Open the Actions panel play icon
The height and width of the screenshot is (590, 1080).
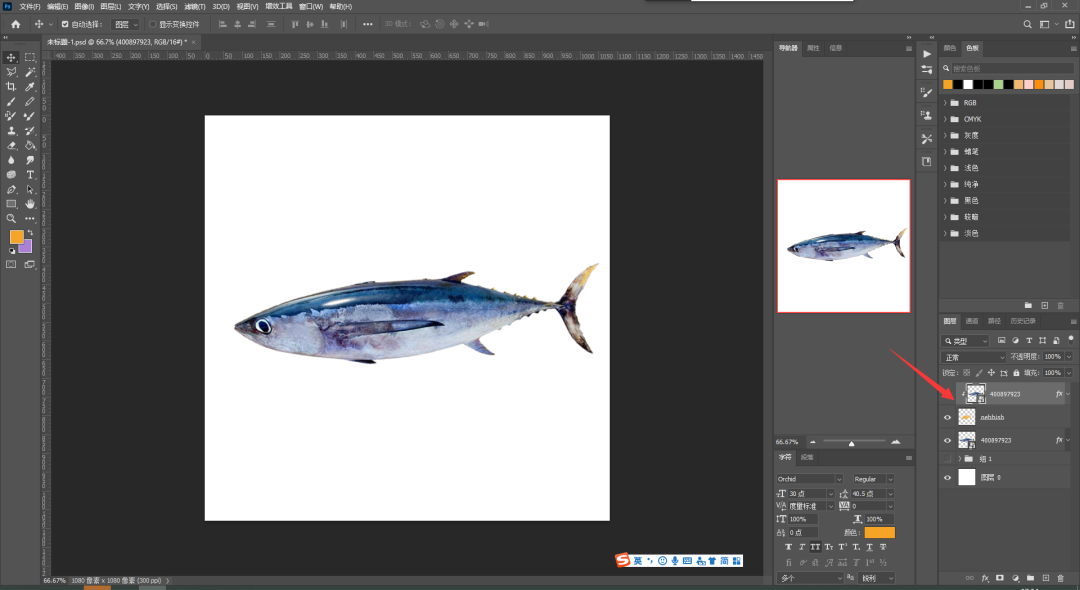[x=927, y=53]
